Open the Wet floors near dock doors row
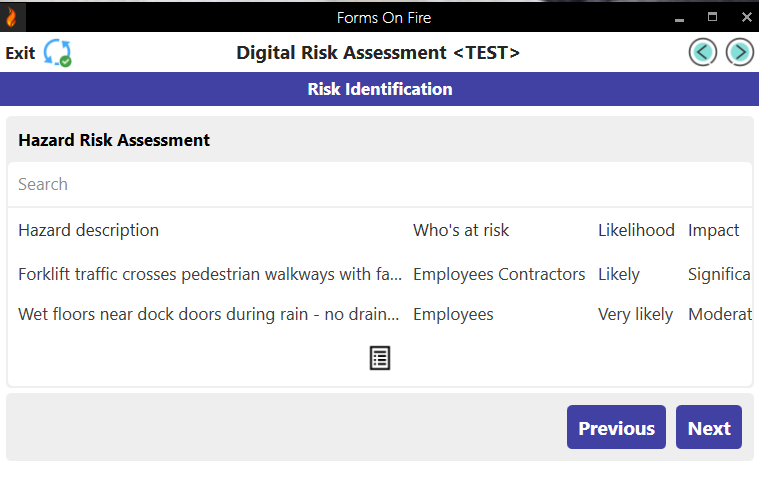 click(380, 314)
